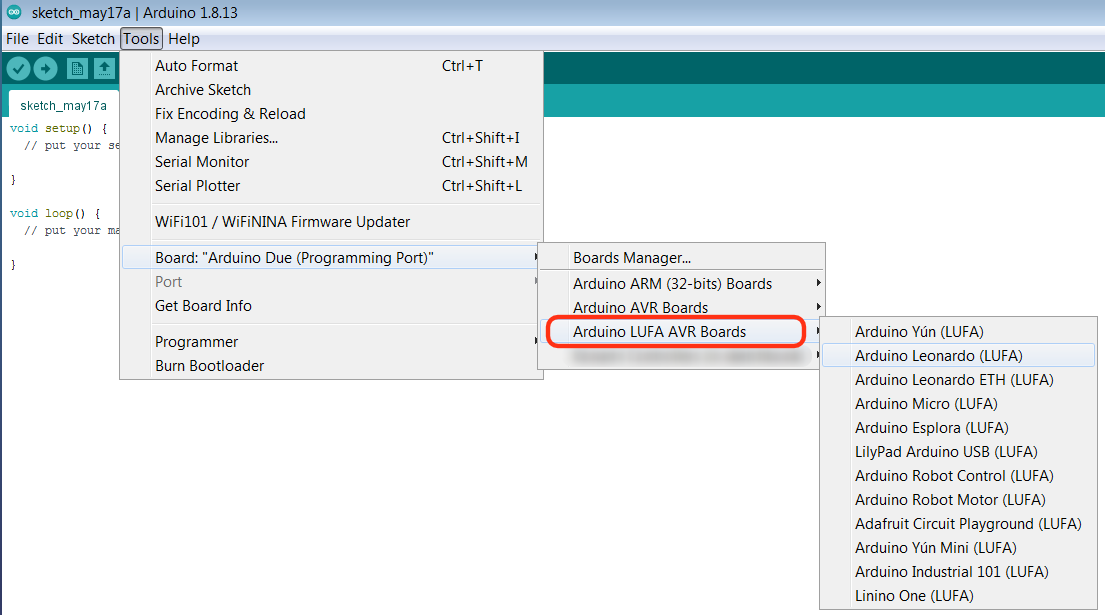Image resolution: width=1105 pixels, height=615 pixels.
Task: Open Manage Libraries... entry
Action: [x=331, y=137]
